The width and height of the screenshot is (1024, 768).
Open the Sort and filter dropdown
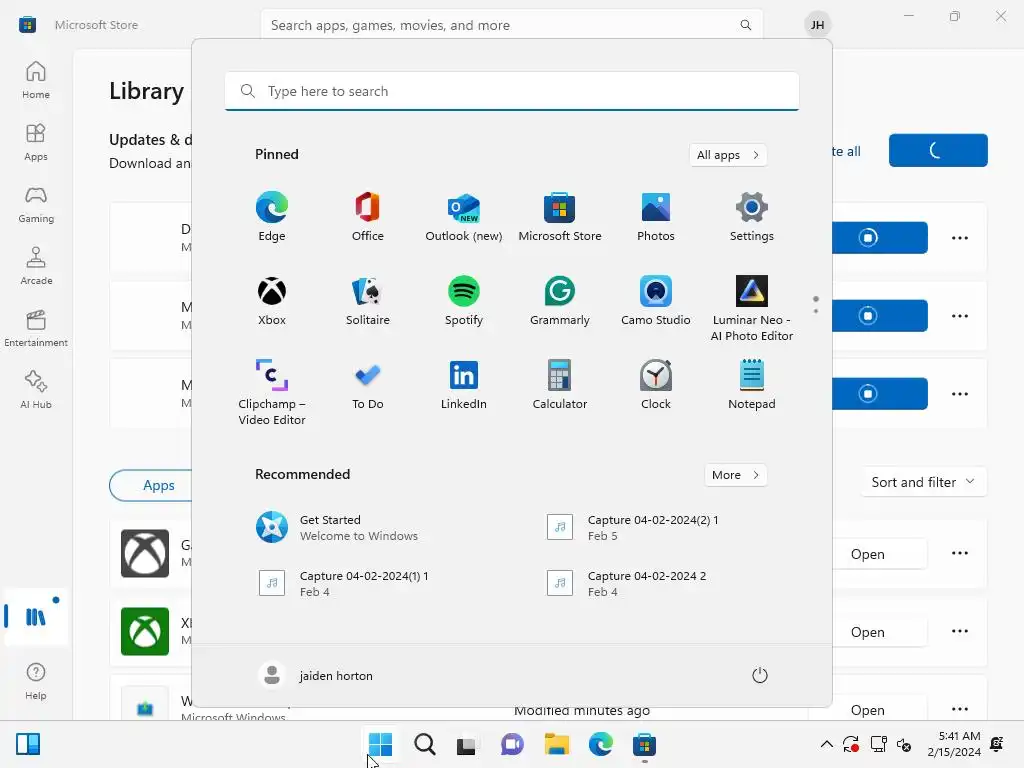(x=923, y=482)
